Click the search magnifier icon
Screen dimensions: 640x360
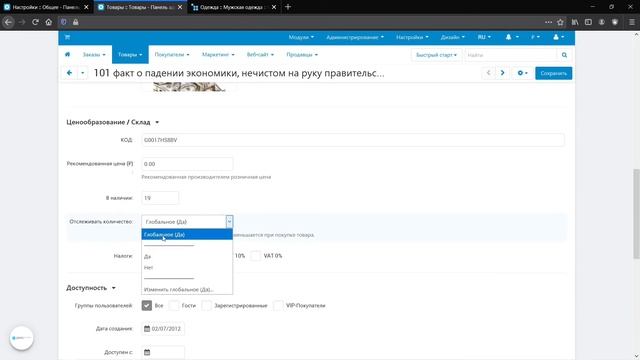pyautogui.click(x=564, y=55)
